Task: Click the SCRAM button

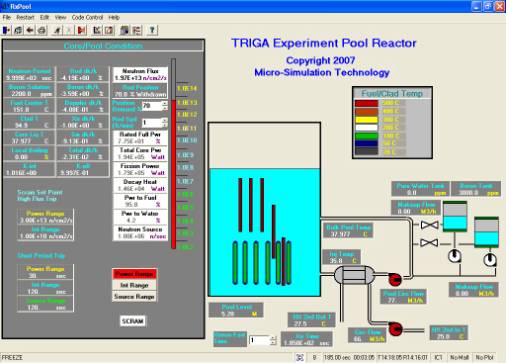Action: [x=133, y=321]
